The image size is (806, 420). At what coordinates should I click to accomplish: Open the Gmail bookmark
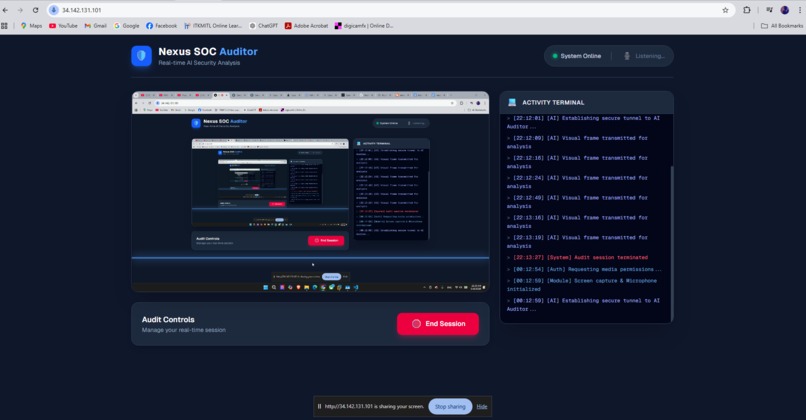point(96,26)
